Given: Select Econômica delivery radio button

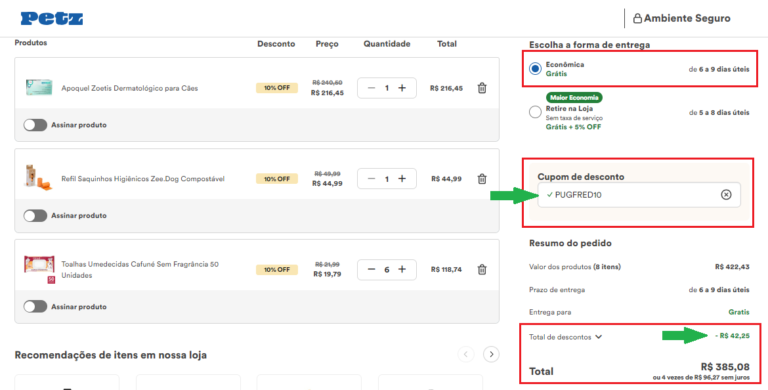Looking at the screenshot, I should click(535, 69).
